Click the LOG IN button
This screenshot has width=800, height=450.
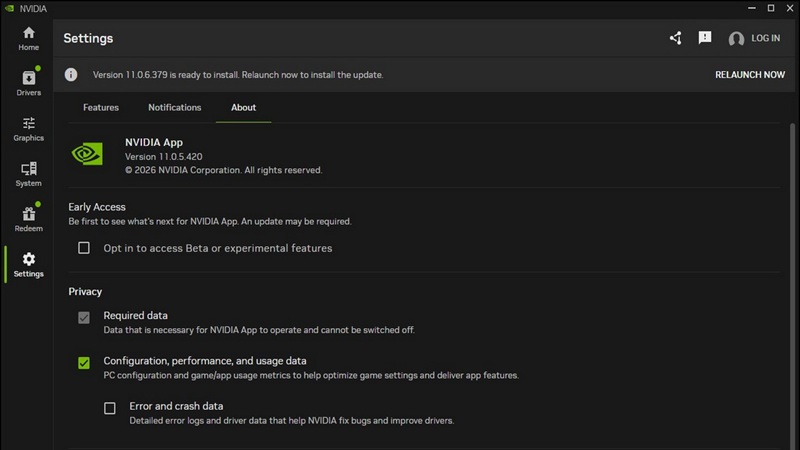tap(765, 38)
